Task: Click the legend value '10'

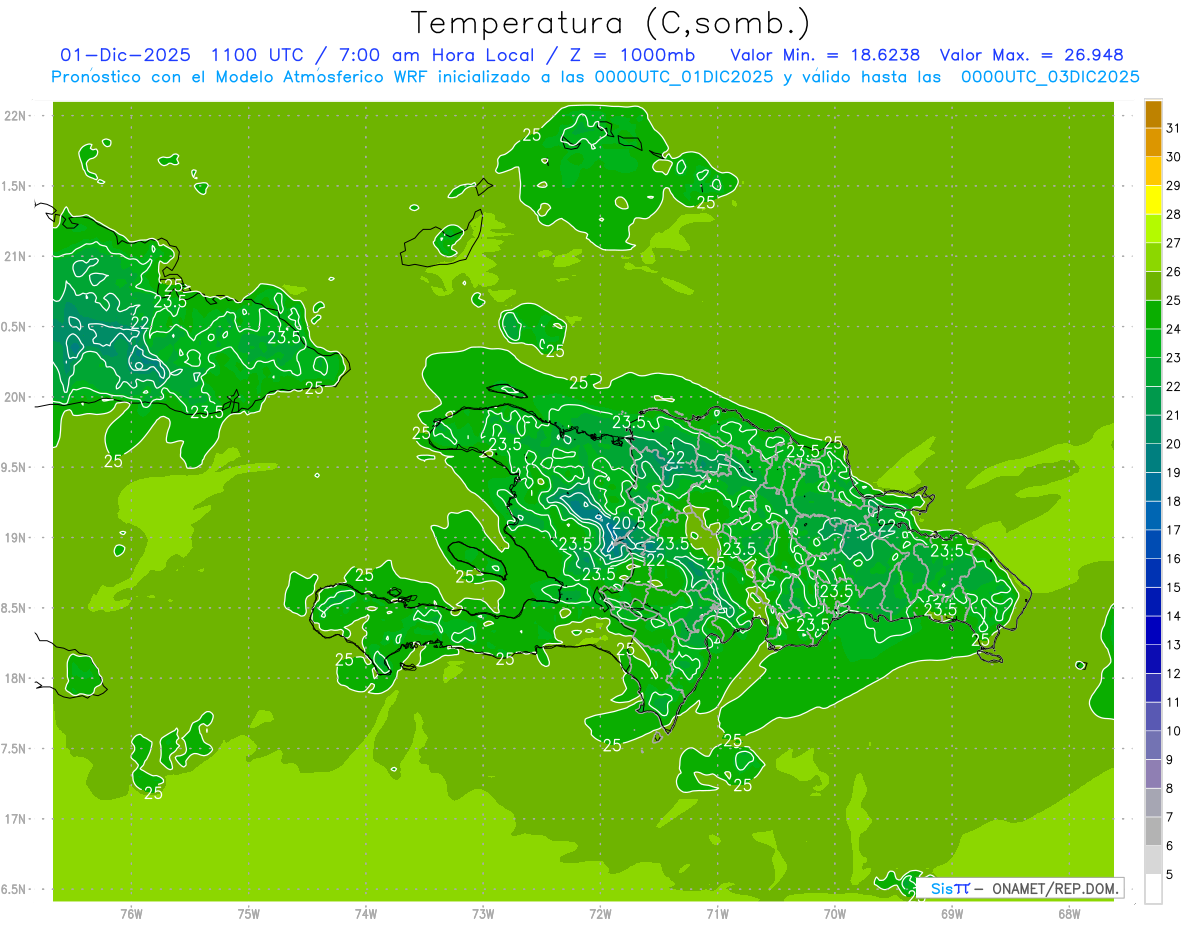Action: pyautogui.click(x=1174, y=730)
